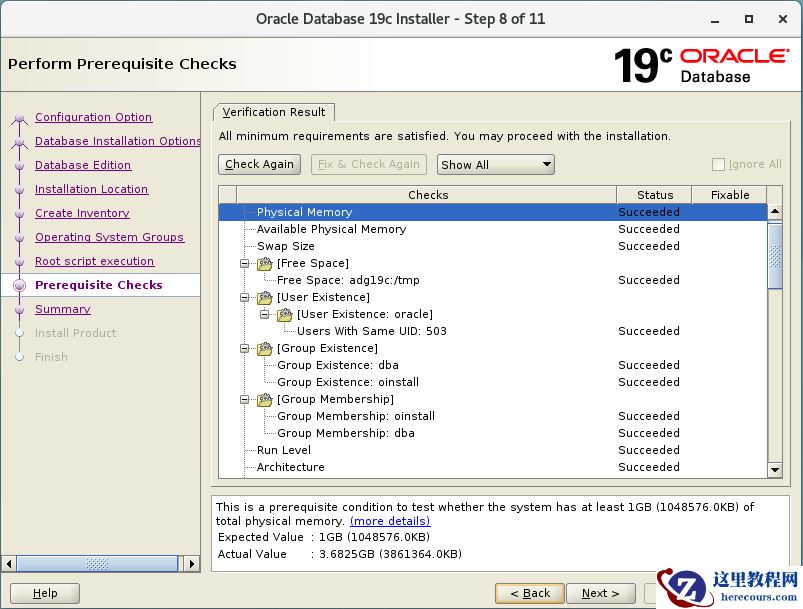This screenshot has width=803, height=609.
Task: Click Fix & Check Again button
Action: [x=369, y=164]
